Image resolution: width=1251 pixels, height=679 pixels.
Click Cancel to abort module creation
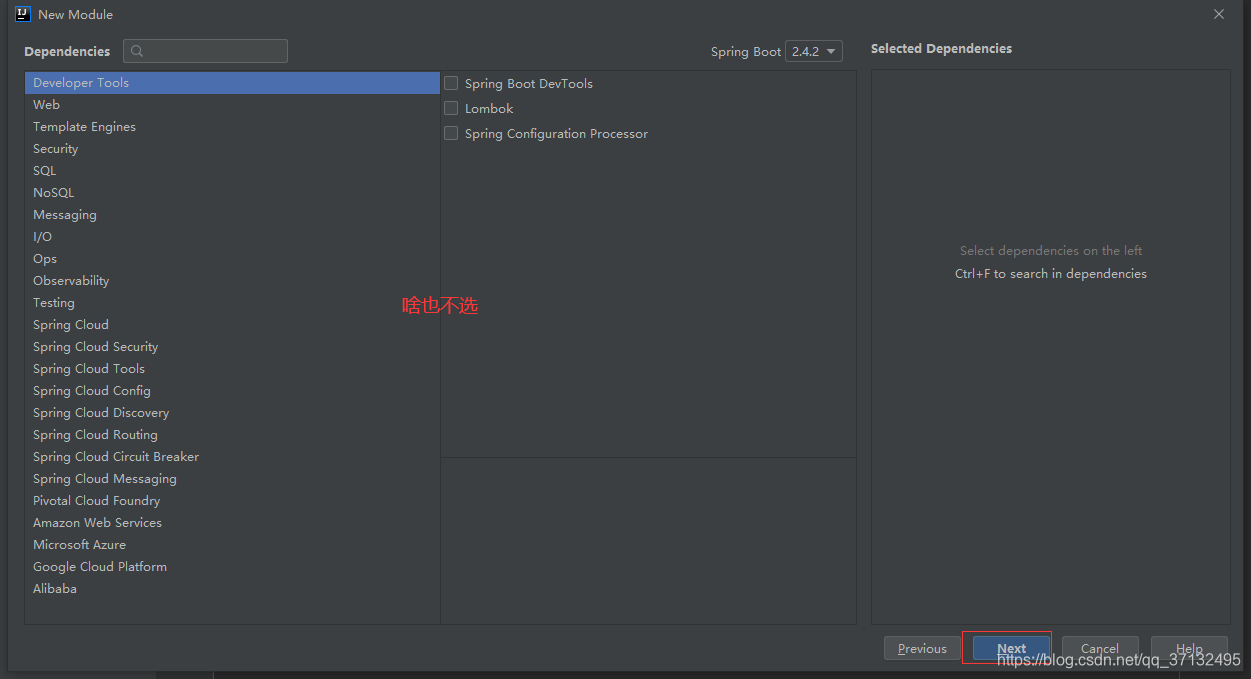[x=1100, y=648]
